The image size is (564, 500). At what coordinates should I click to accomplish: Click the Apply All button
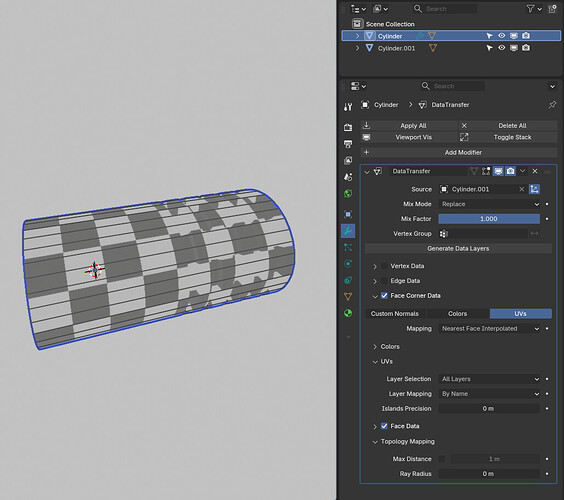409,126
